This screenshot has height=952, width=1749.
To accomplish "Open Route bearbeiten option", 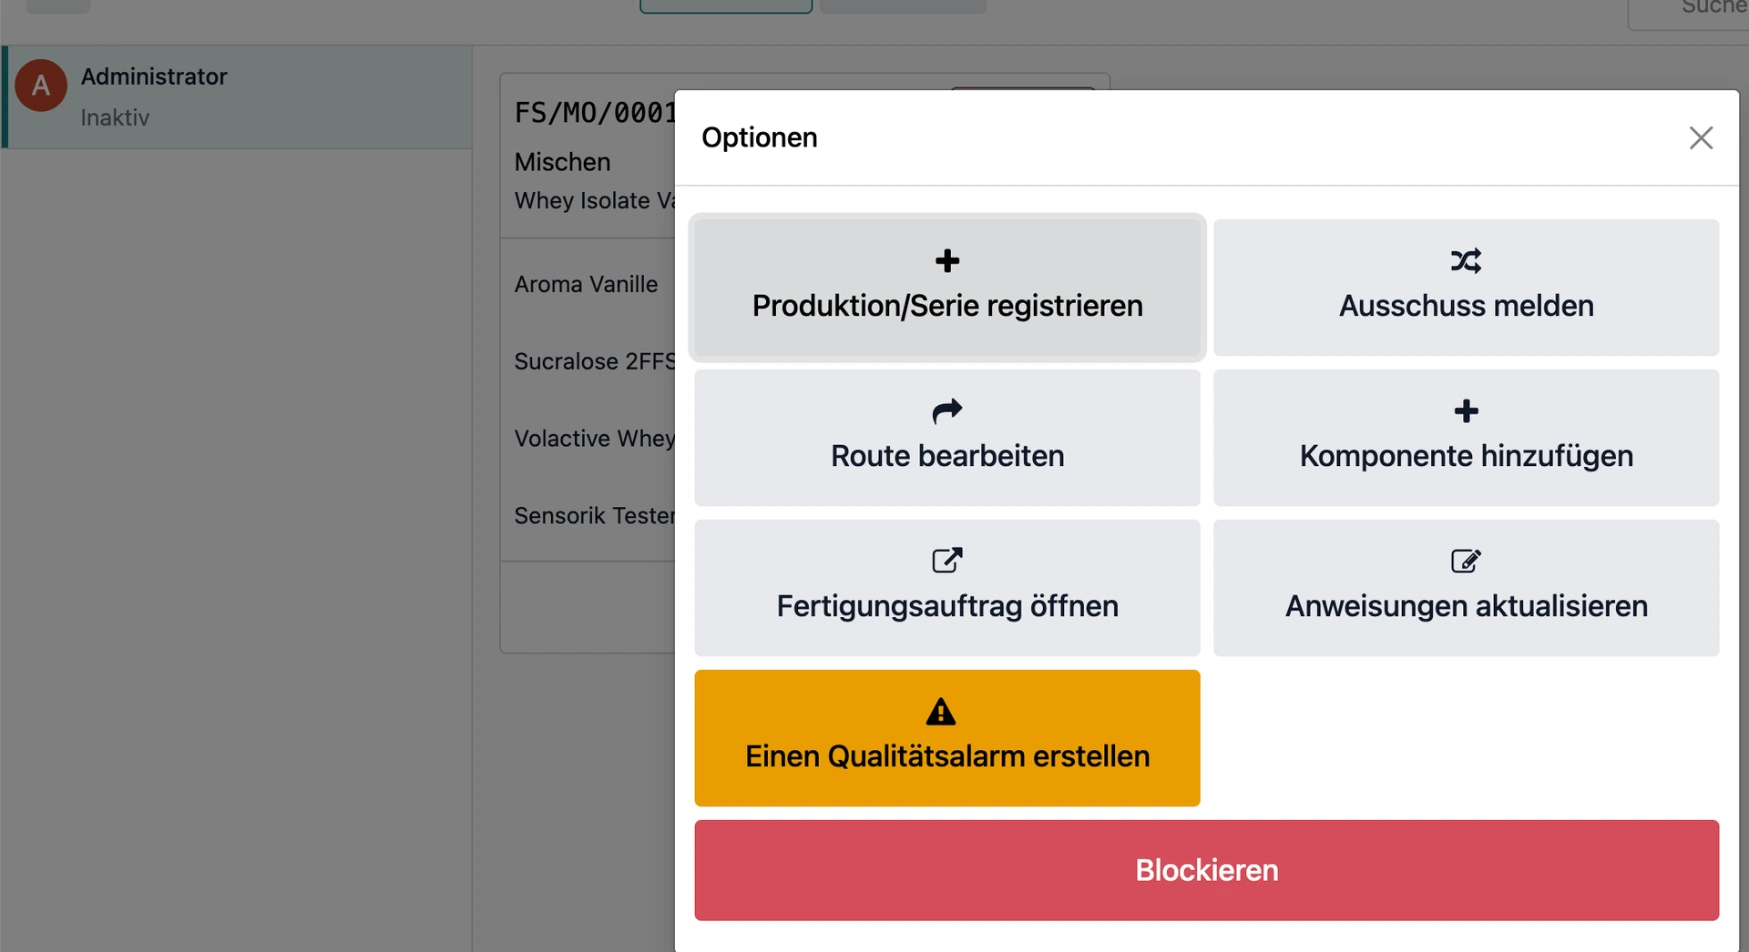I will tap(946, 437).
